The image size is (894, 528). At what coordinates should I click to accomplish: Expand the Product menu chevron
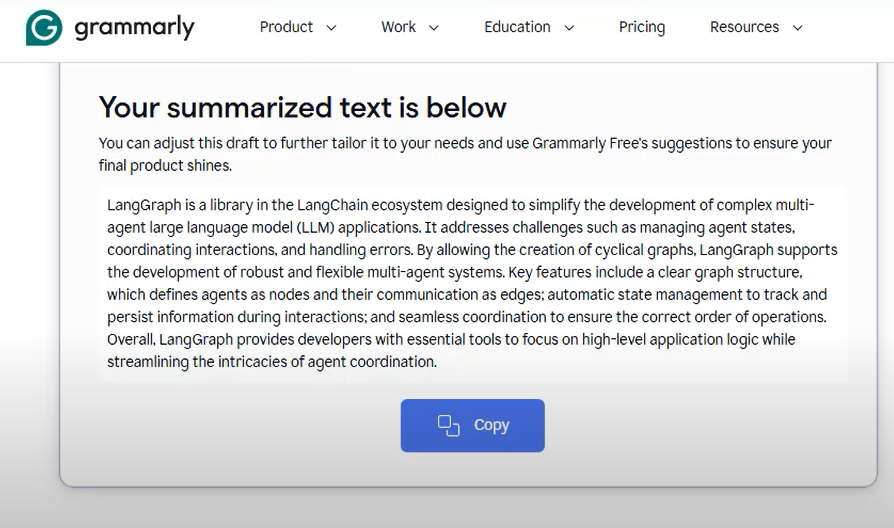point(331,27)
